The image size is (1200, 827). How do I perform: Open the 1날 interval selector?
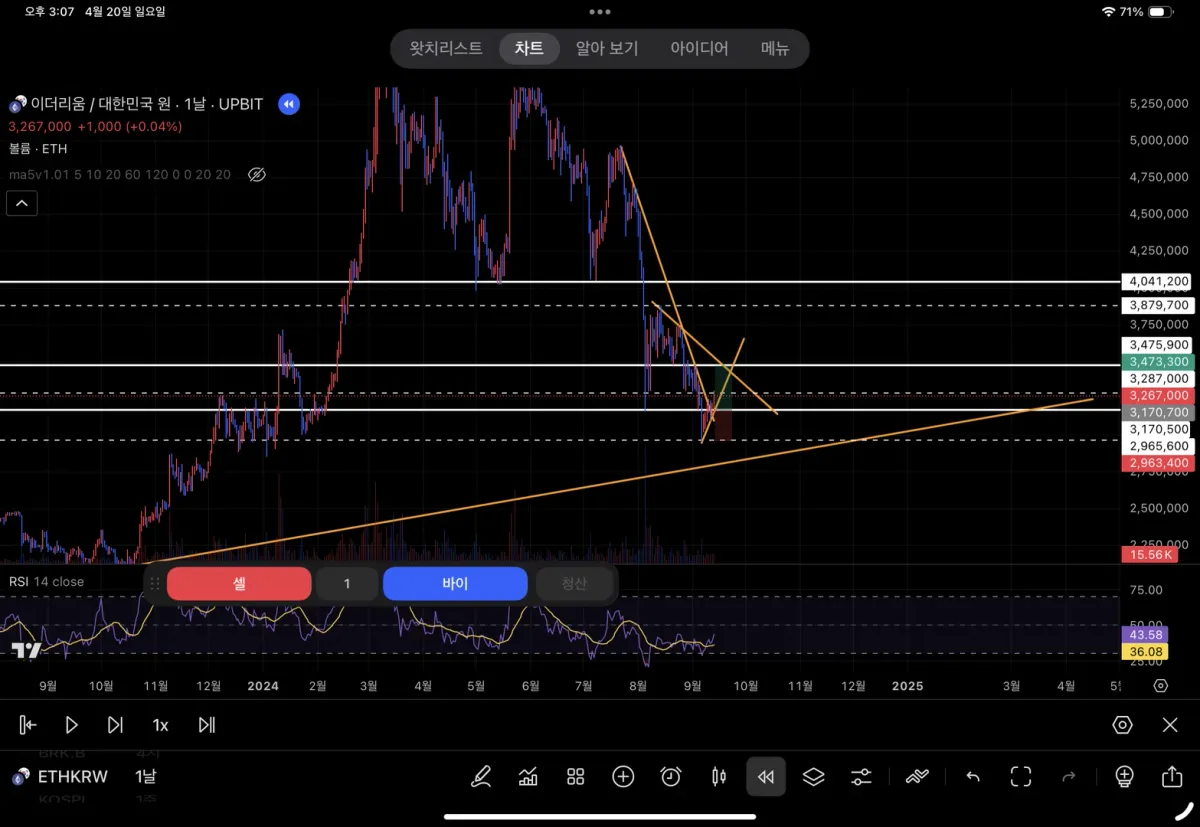tap(146, 776)
